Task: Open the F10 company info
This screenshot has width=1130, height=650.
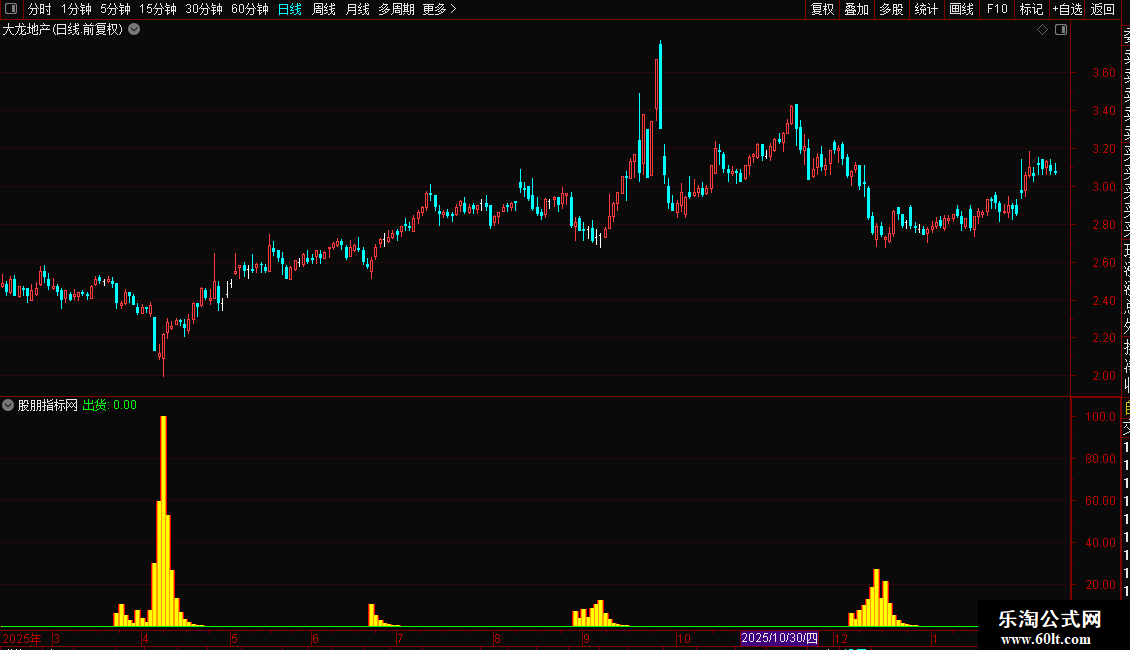Action: [997, 9]
